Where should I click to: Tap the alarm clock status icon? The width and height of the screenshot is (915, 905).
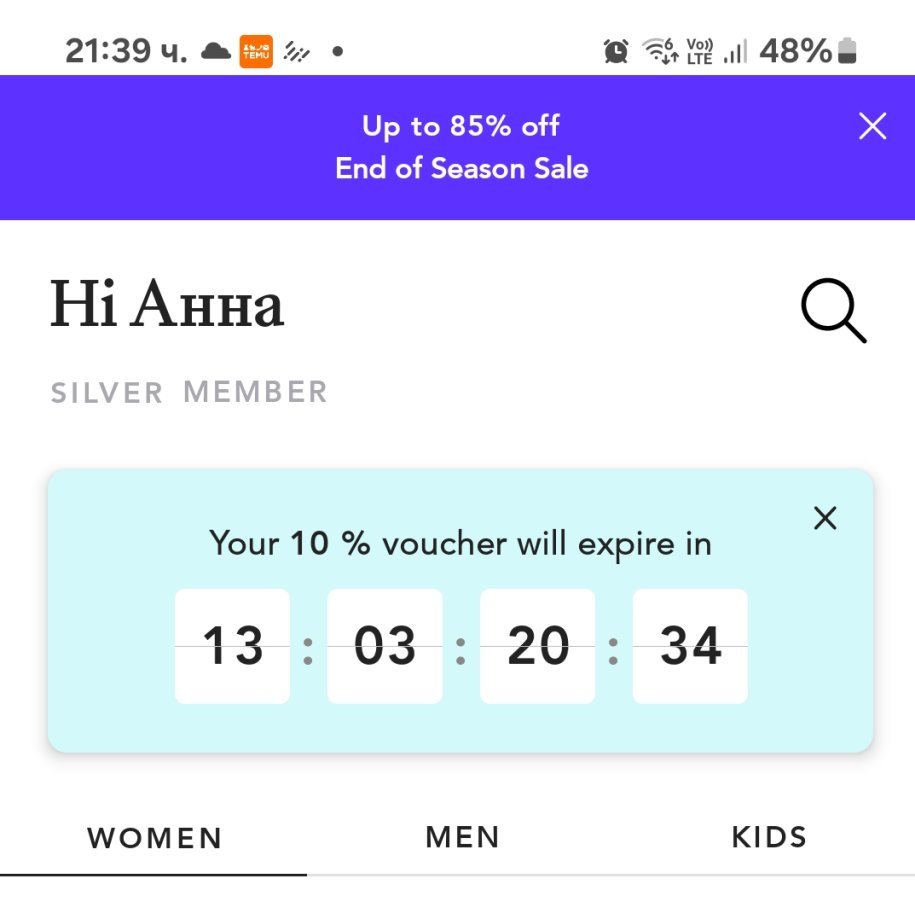click(x=616, y=51)
